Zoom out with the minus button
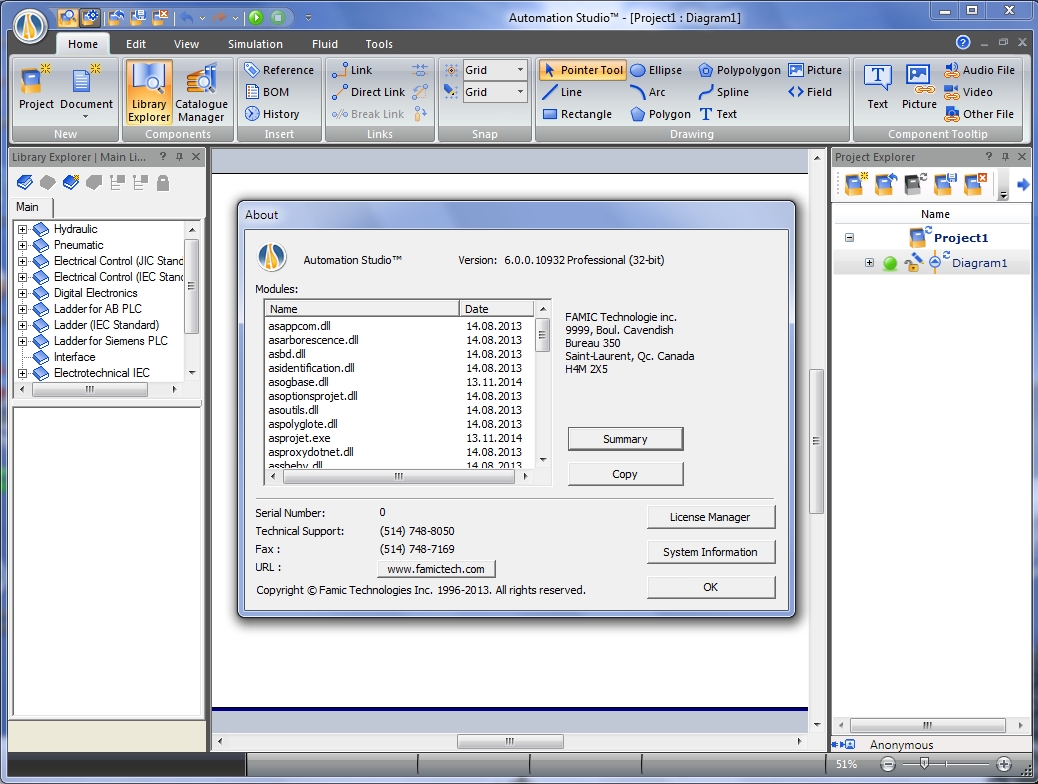1038x784 pixels. tap(888, 765)
